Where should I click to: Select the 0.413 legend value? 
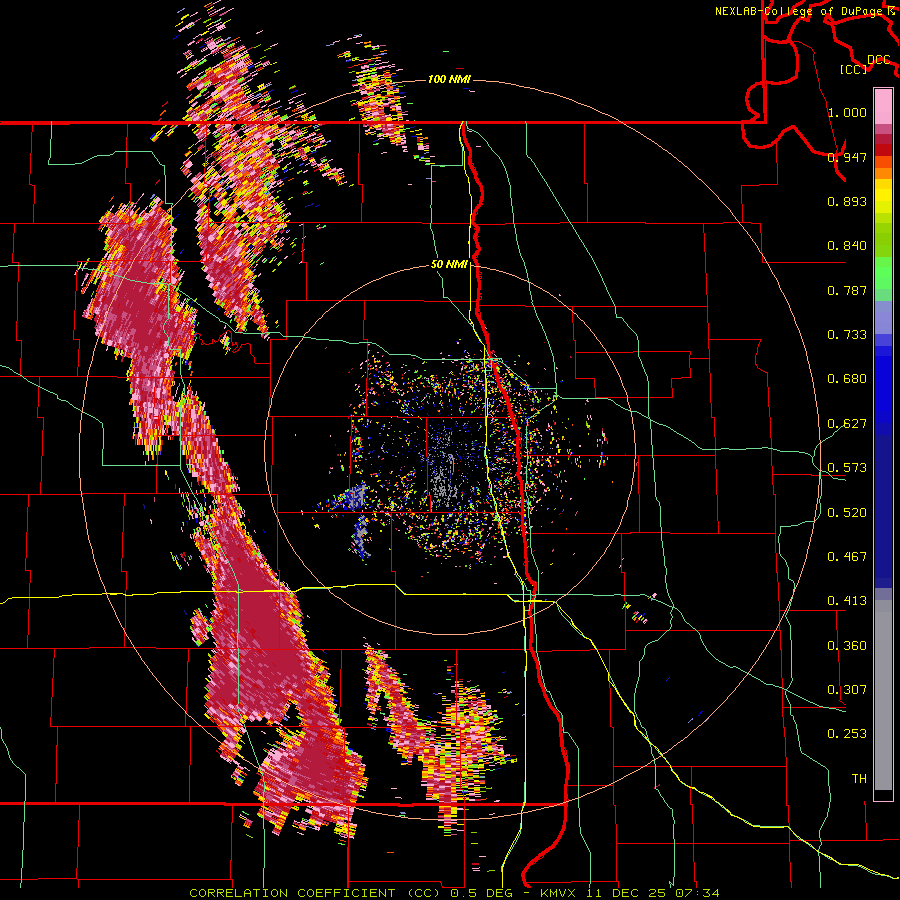(x=847, y=601)
